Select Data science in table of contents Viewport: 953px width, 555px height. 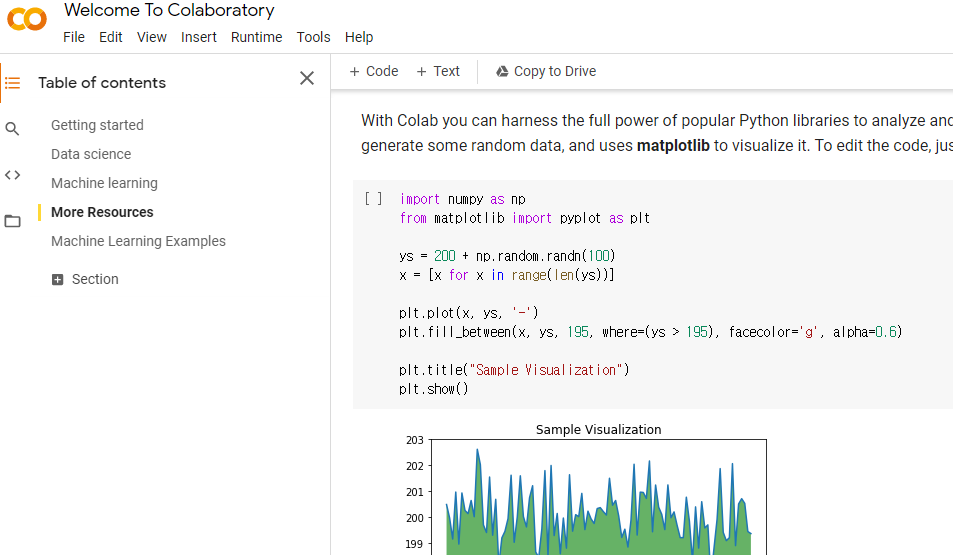pos(91,154)
